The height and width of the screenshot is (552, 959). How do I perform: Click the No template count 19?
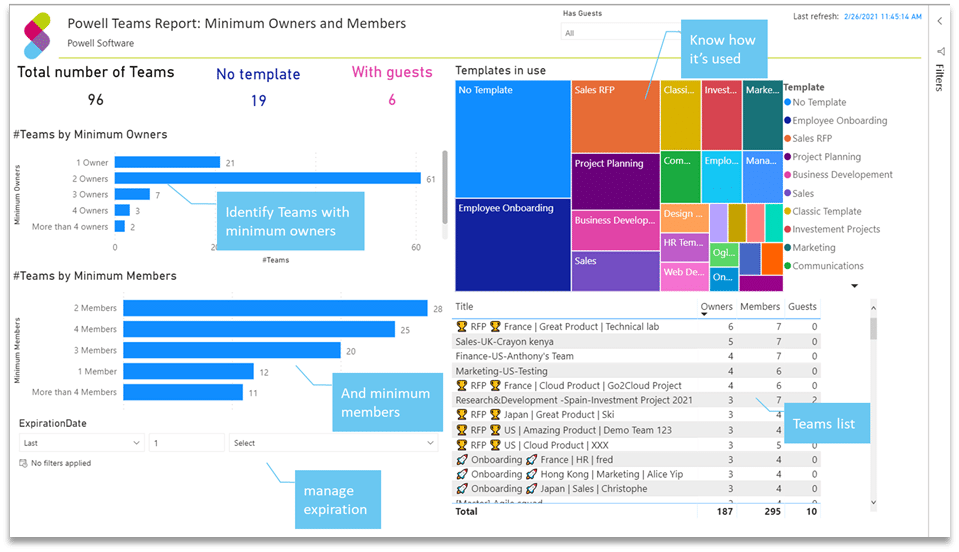tap(259, 101)
